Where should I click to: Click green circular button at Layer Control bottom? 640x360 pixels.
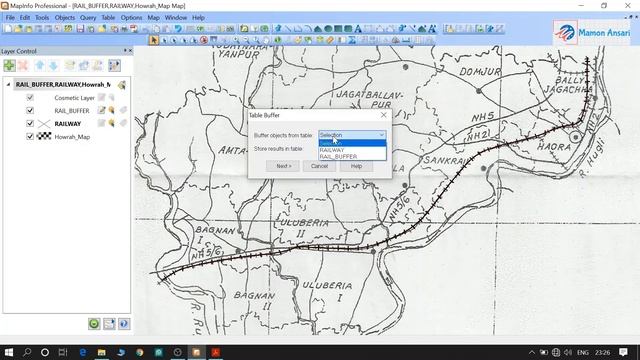94,324
